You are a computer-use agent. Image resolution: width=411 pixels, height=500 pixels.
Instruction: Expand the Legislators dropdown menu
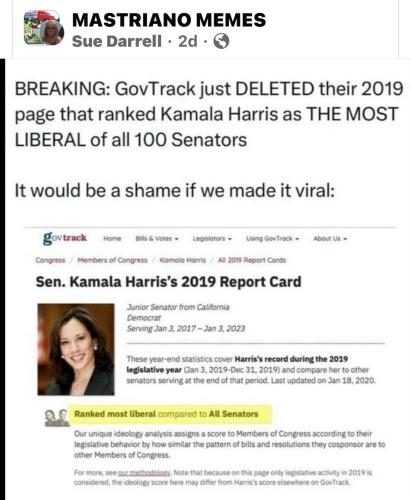coord(212,239)
